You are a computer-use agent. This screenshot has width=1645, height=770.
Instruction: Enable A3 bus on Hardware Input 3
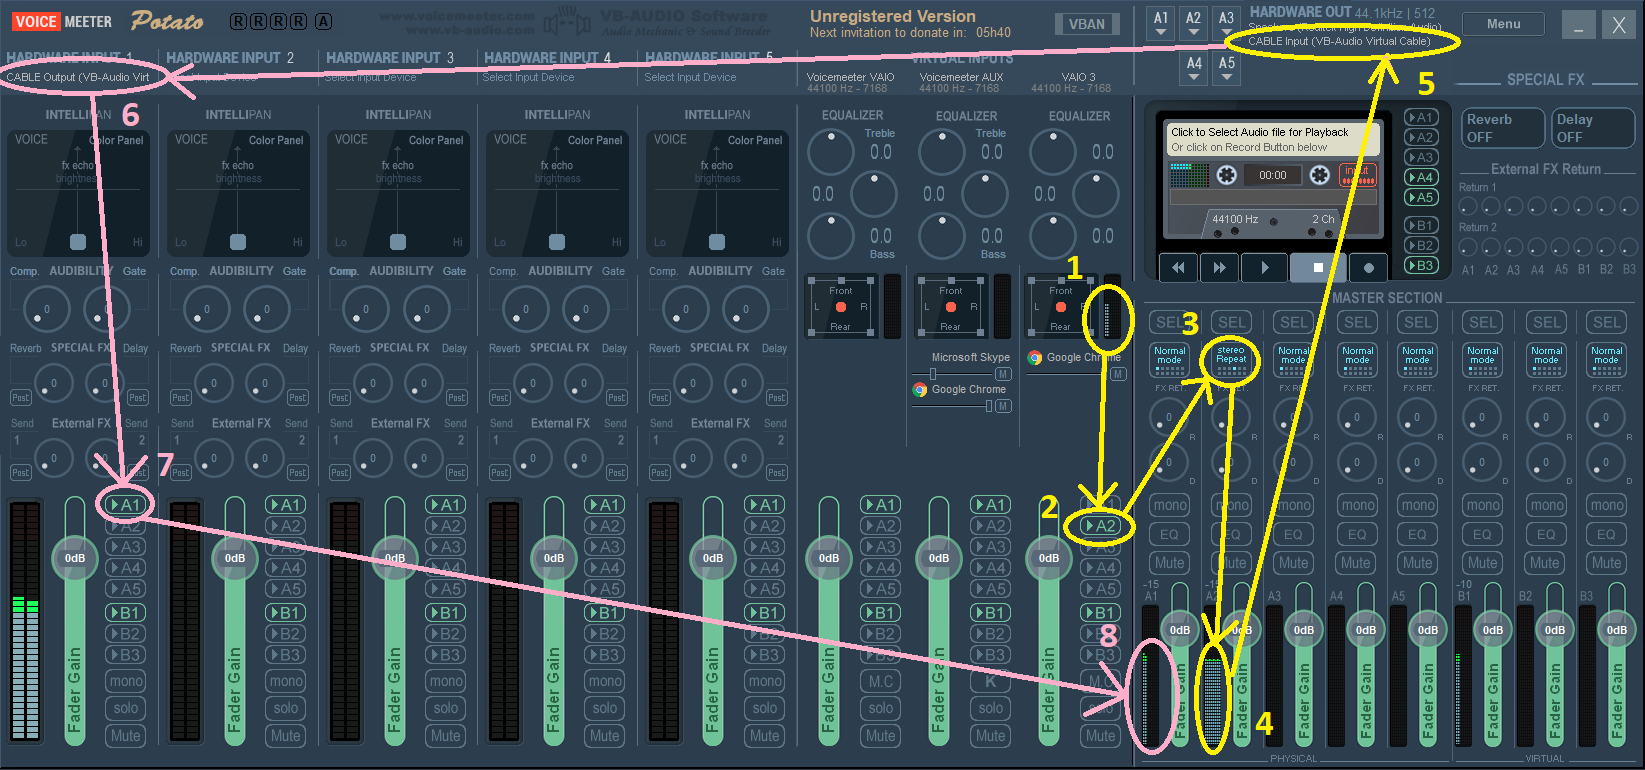[445, 547]
